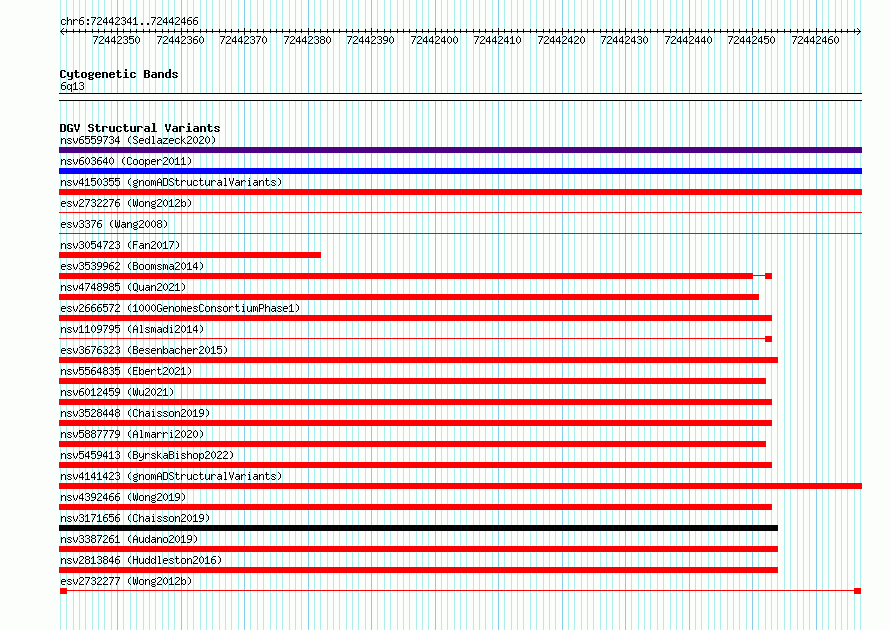Open nsv1109795 (Alsmadi2014) label
Screen dimensions: 890x630
pyautogui.click(x=132, y=329)
